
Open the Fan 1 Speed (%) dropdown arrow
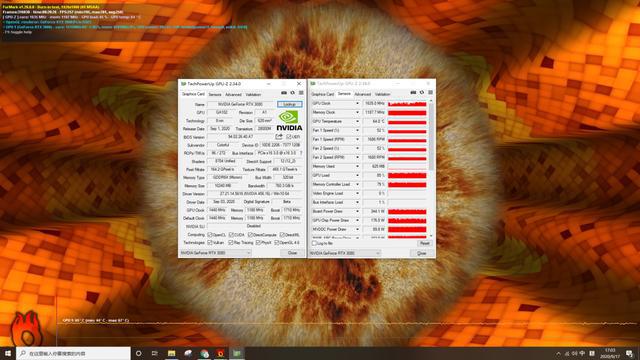point(358,131)
